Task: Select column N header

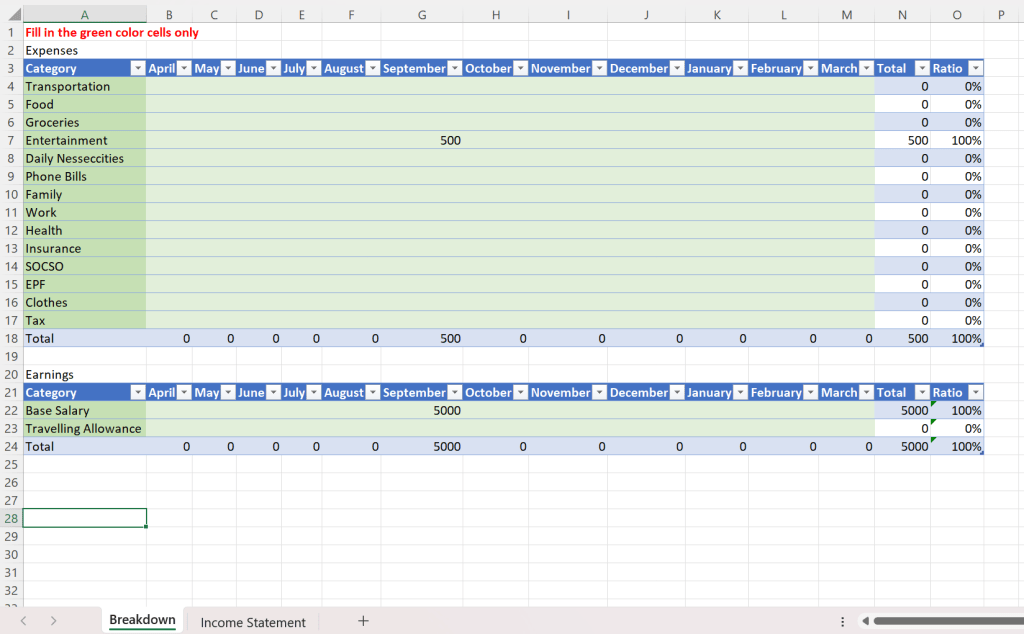Action: pos(903,14)
